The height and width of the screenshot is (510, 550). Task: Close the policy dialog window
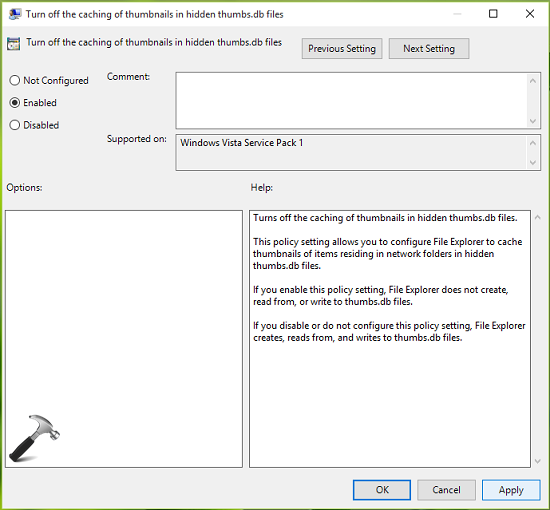tap(530, 14)
